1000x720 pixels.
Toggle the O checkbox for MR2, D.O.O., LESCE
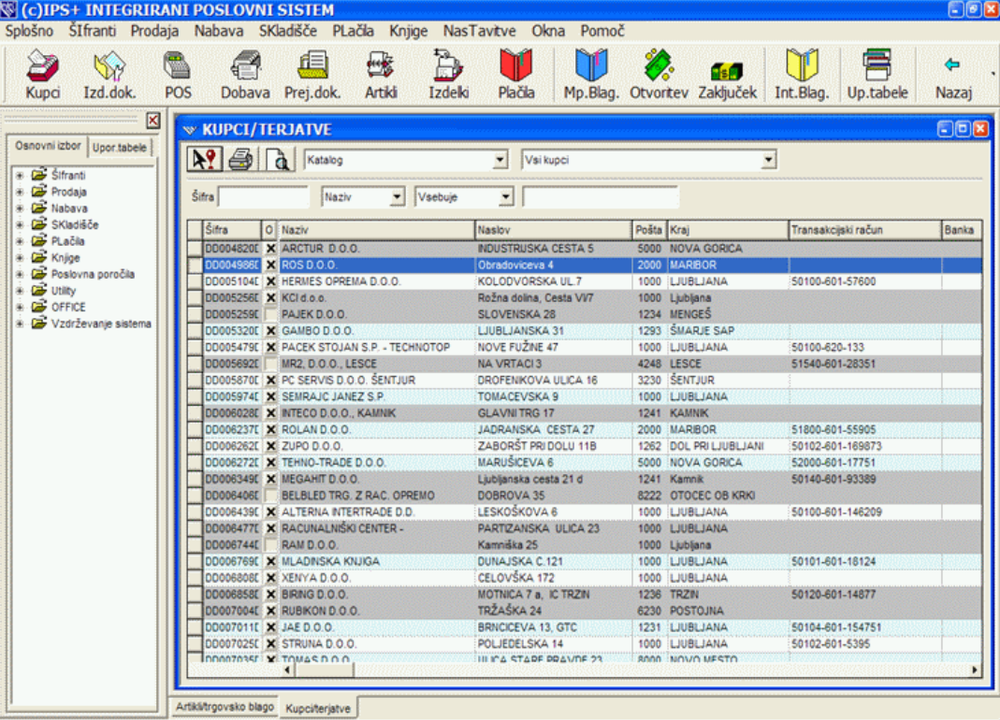pos(270,364)
